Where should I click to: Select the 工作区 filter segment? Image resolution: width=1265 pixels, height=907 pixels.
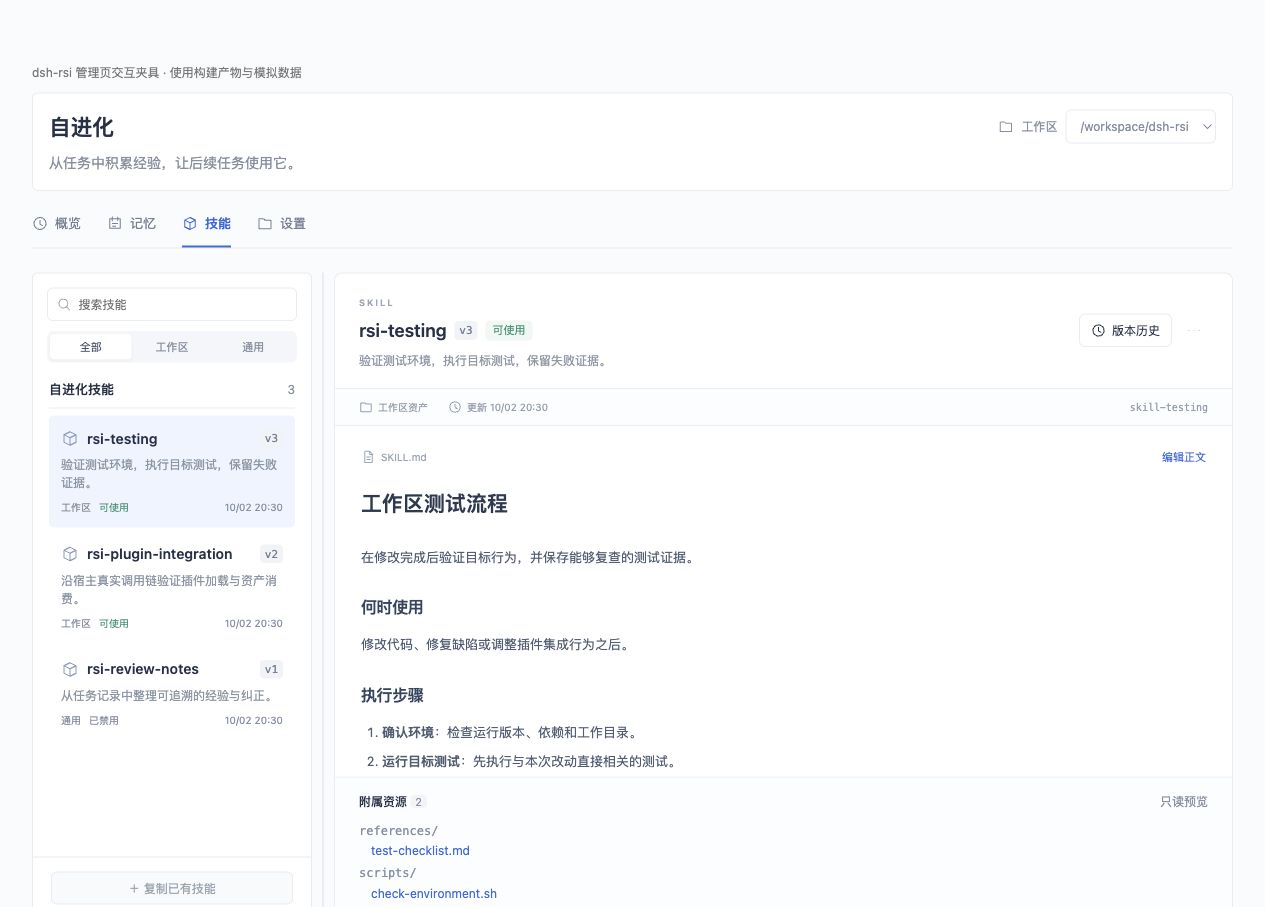(172, 347)
